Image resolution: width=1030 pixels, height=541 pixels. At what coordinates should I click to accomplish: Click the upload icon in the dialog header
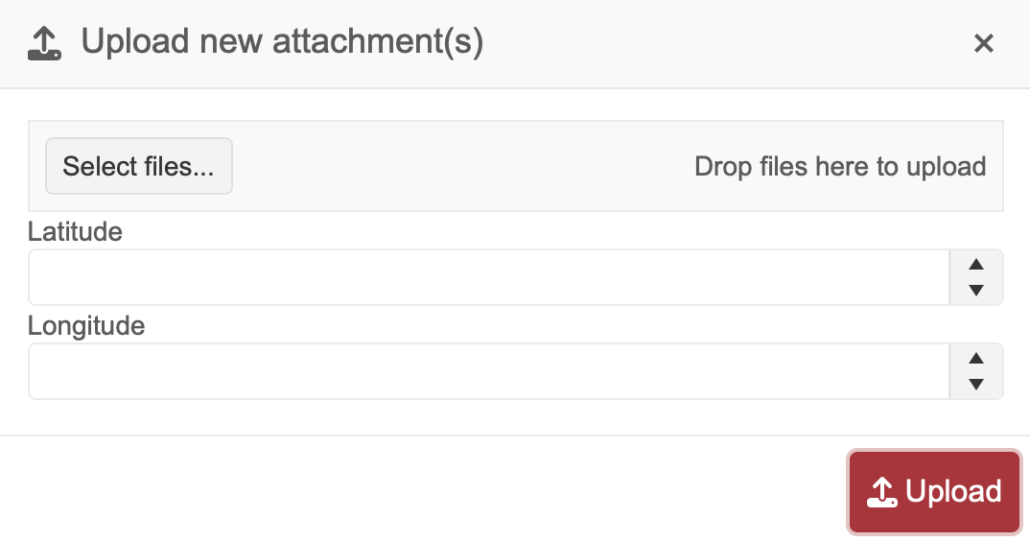click(x=44, y=43)
